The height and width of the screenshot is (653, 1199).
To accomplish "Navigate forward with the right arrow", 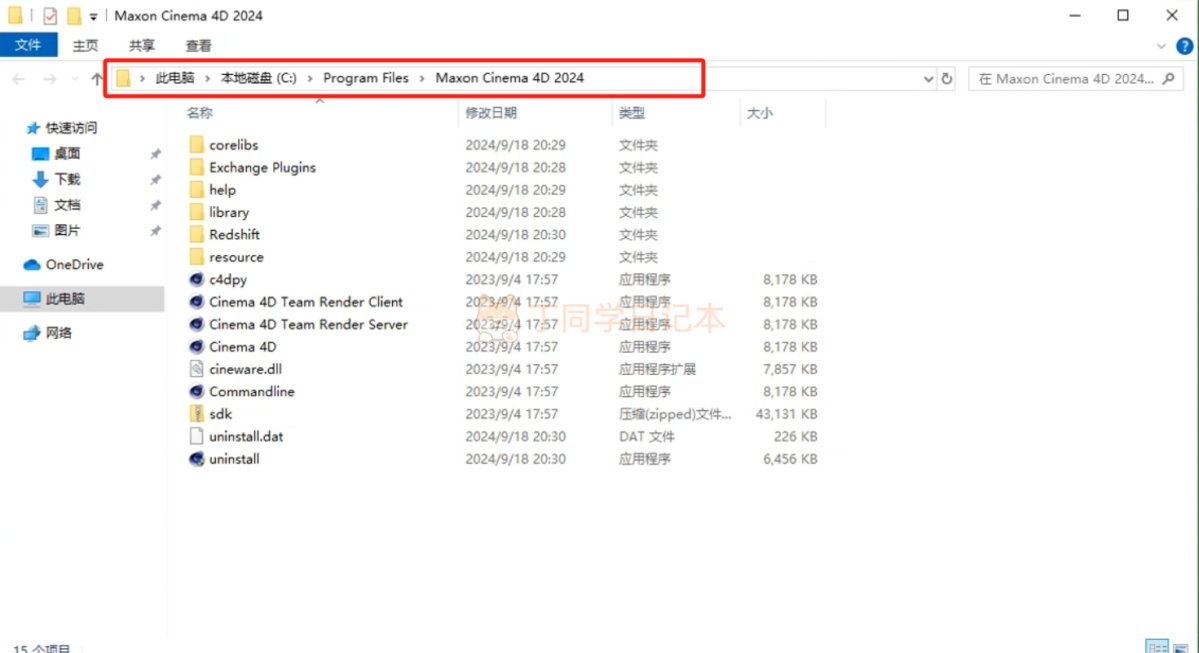I will tap(50, 78).
